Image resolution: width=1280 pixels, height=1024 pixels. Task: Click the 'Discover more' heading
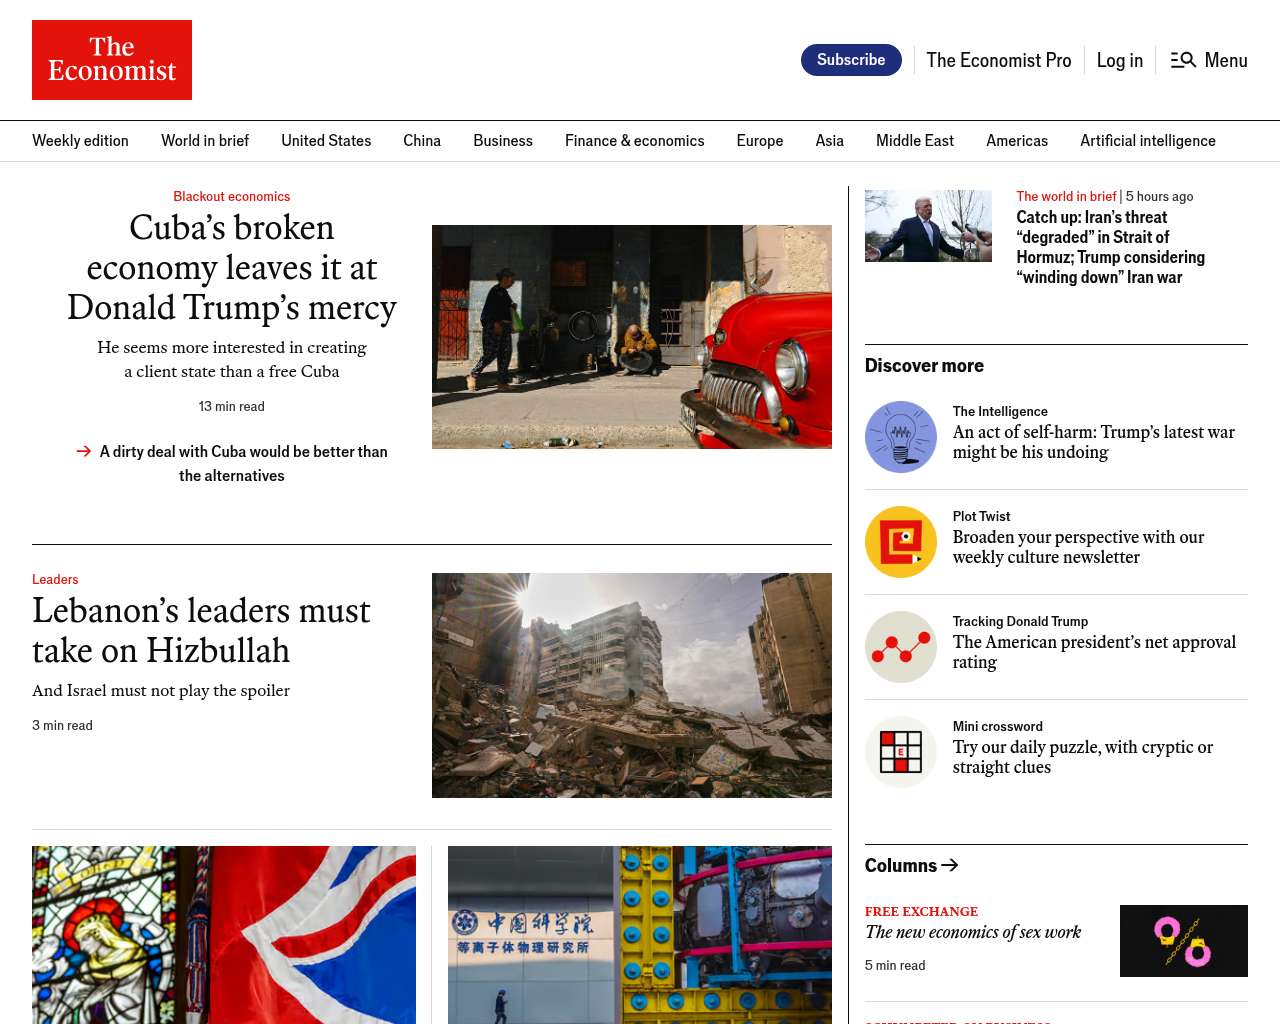[x=924, y=366]
